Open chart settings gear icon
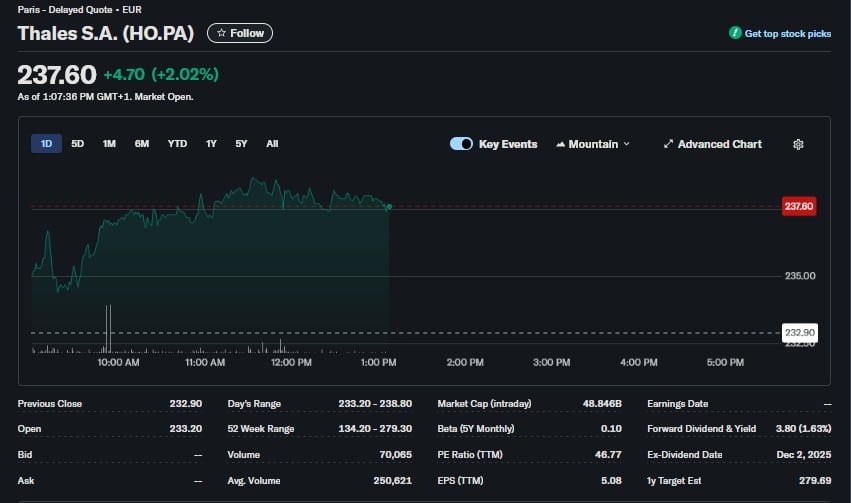851x503 pixels. pos(798,144)
